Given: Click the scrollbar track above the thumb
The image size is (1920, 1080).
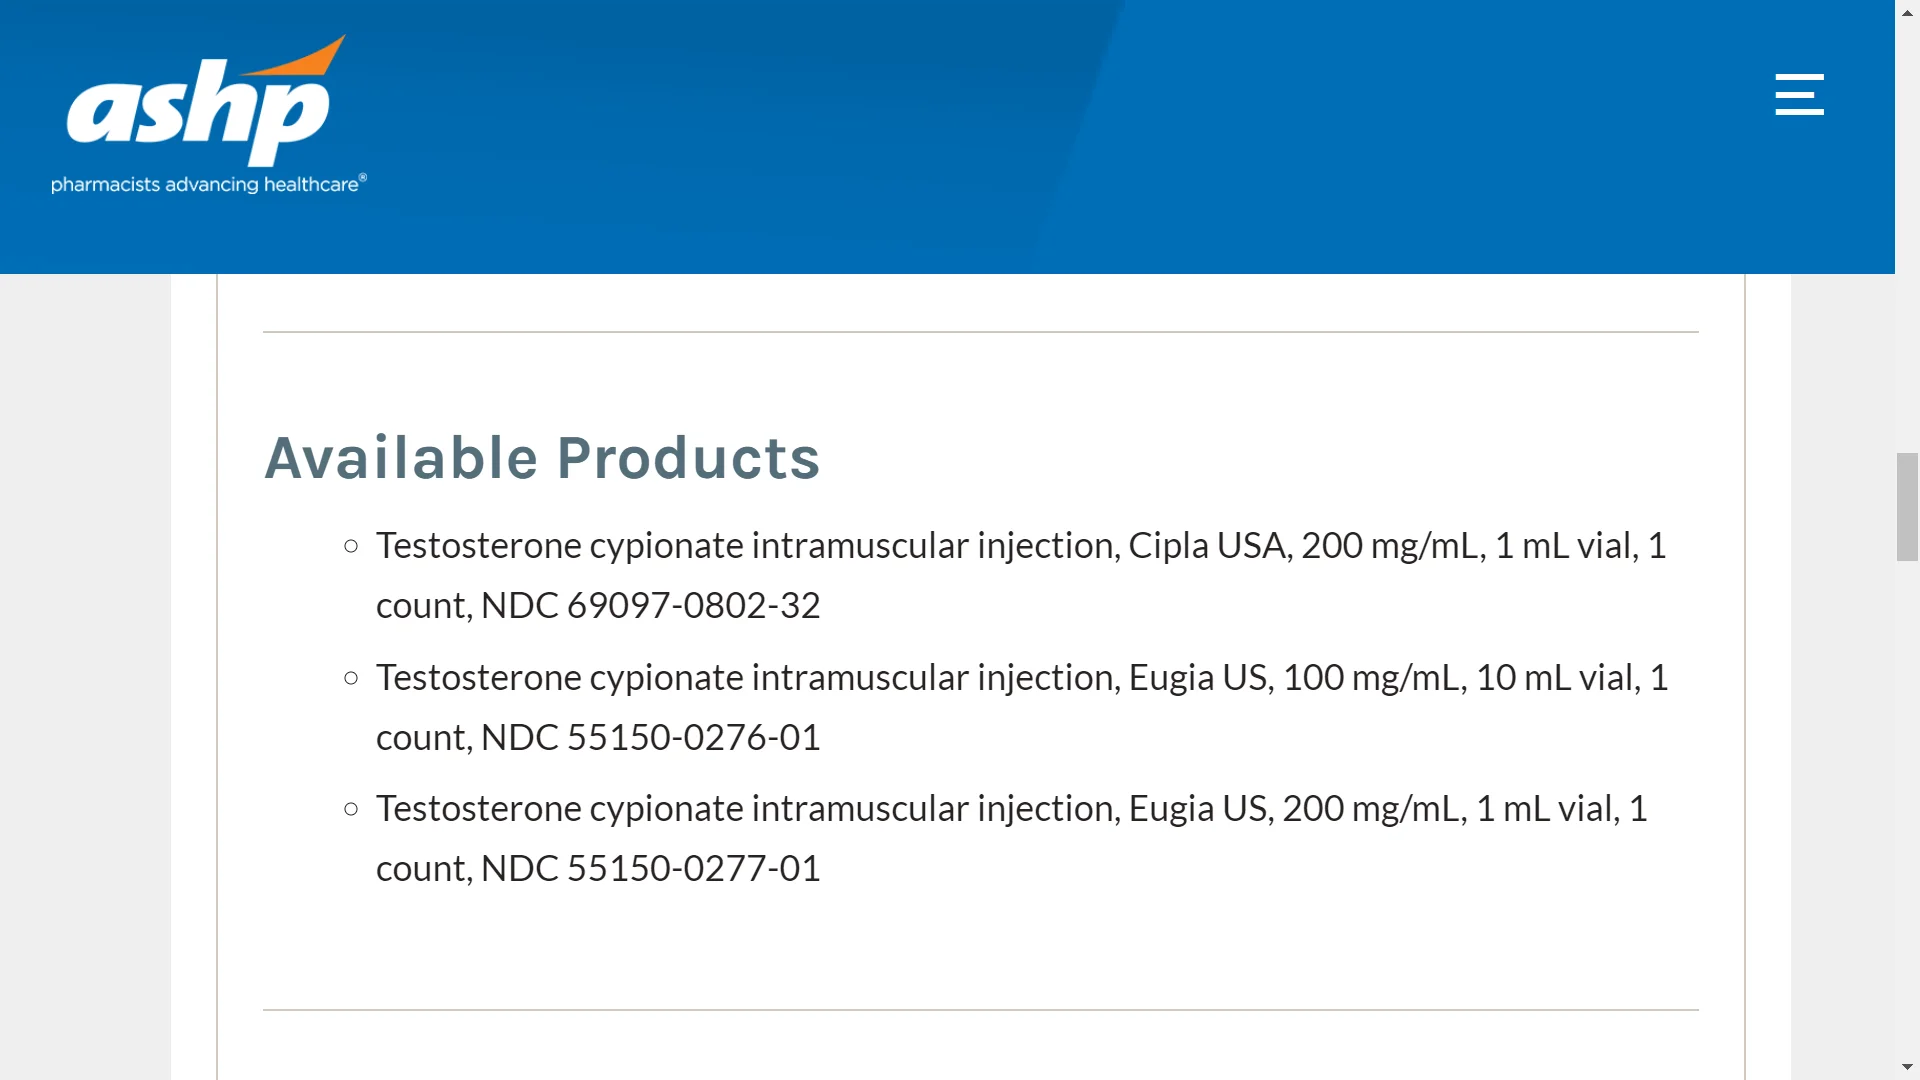Looking at the screenshot, I should click(x=1907, y=238).
